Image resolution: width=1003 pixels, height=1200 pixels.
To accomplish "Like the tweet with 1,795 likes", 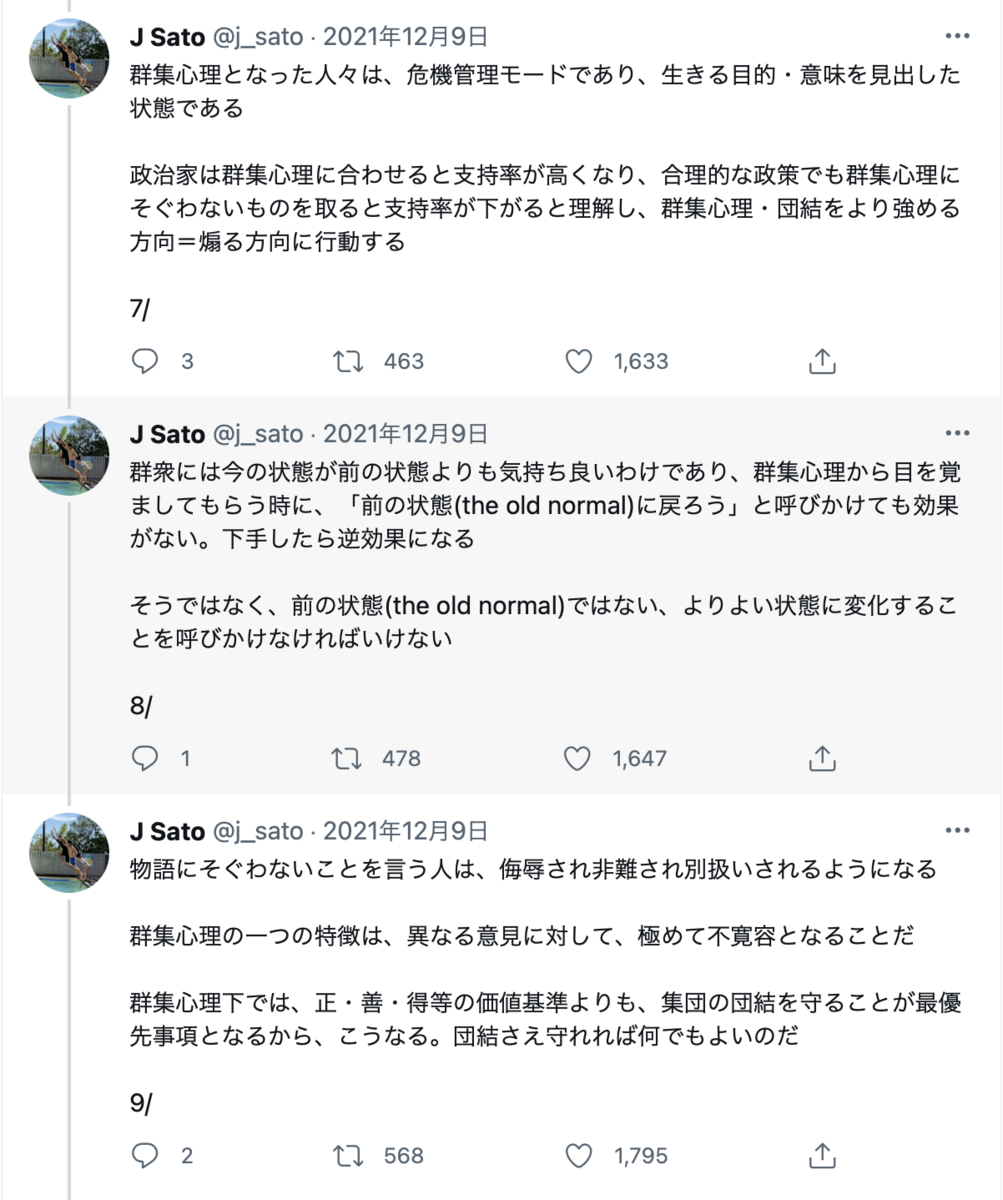I will pyautogui.click(x=578, y=1156).
